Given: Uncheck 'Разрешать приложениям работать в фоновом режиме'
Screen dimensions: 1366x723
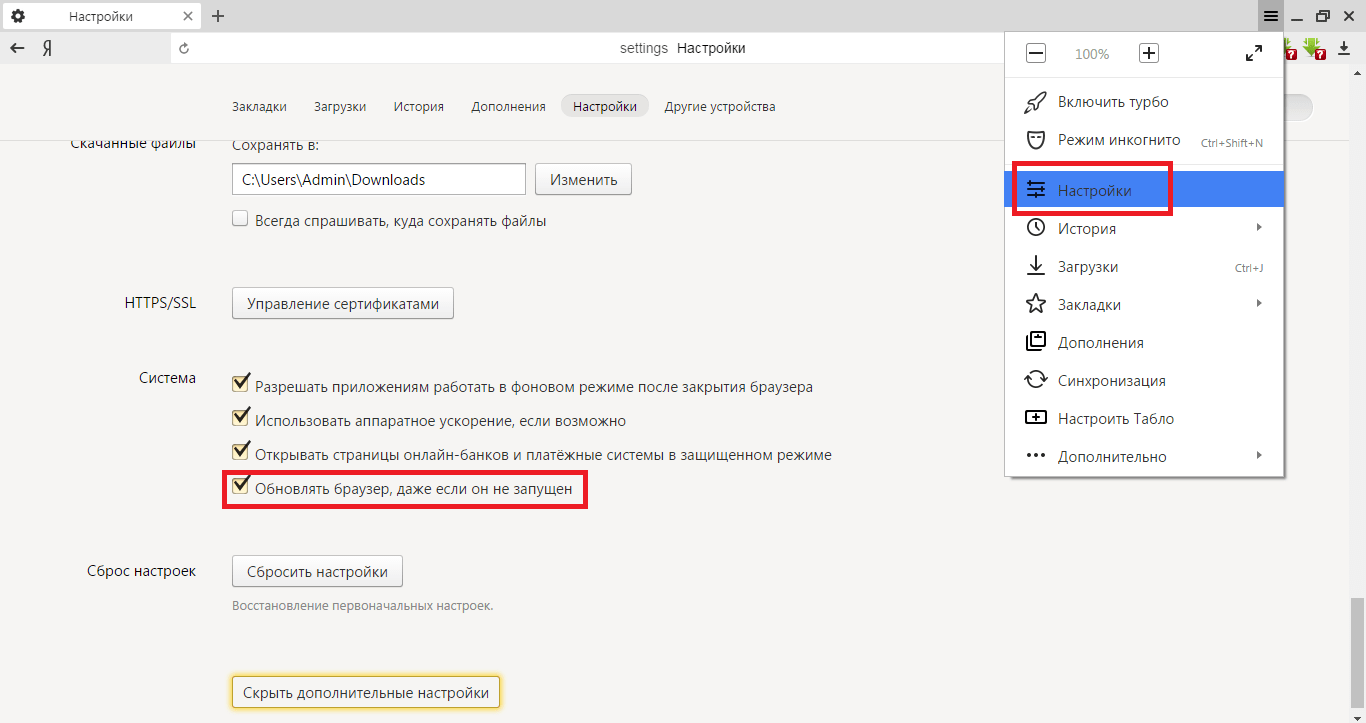Looking at the screenshot, I should click(x=240, y=383).
